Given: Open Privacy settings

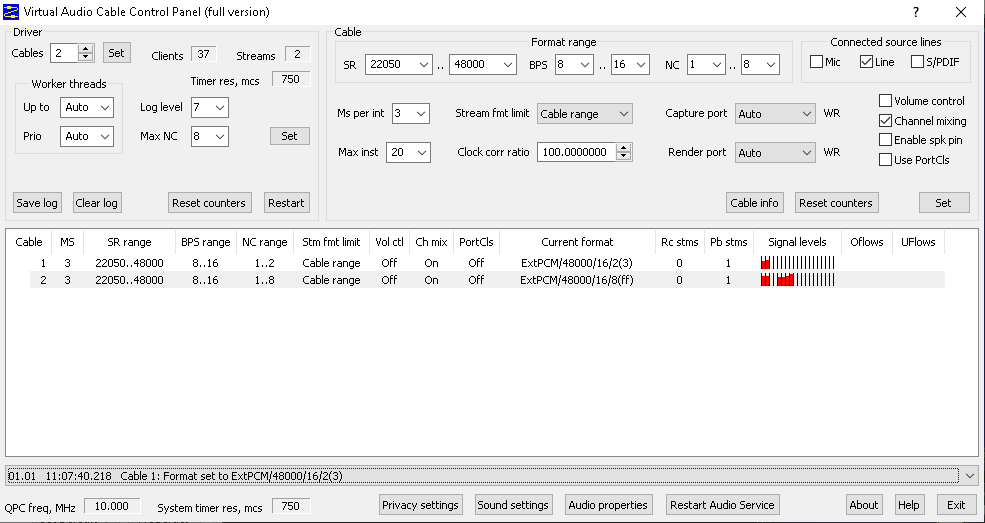Looking at the screenshot, I should tap(420, 505).
